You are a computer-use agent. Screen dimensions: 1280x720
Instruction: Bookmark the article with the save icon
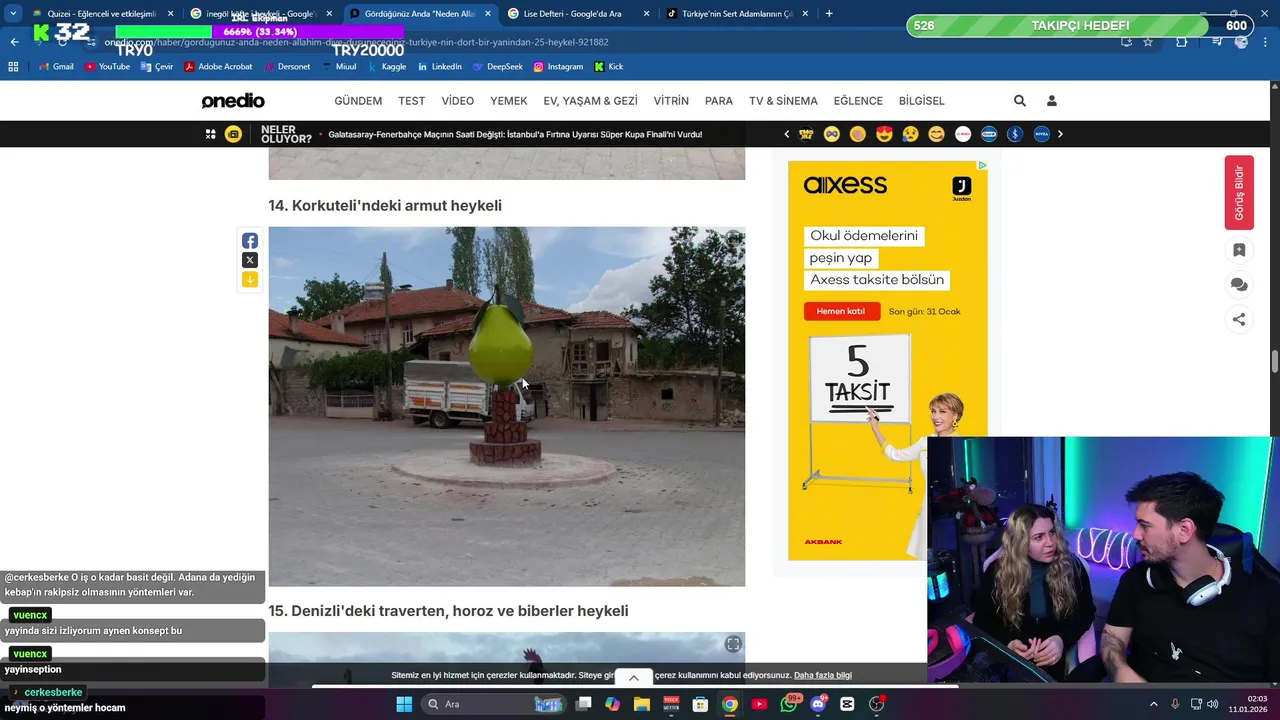(1239, 250)
